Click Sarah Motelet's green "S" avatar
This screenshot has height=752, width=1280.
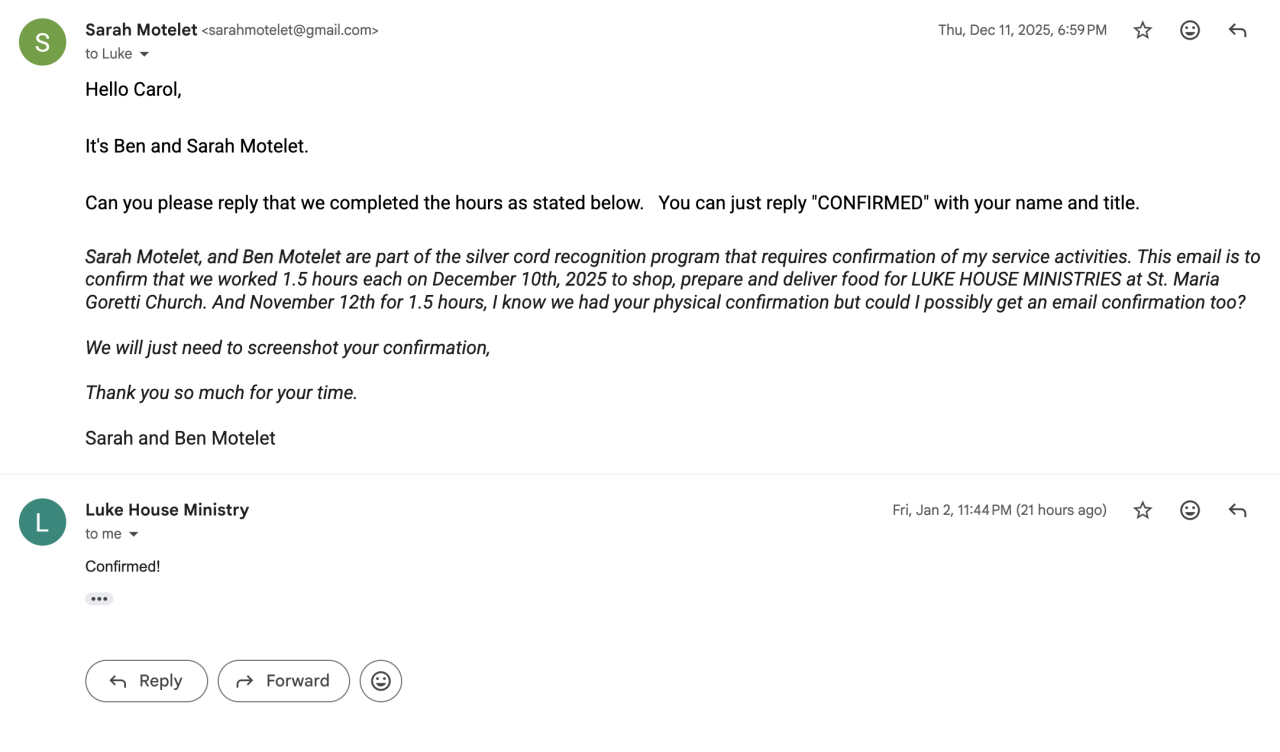(42, 42)
